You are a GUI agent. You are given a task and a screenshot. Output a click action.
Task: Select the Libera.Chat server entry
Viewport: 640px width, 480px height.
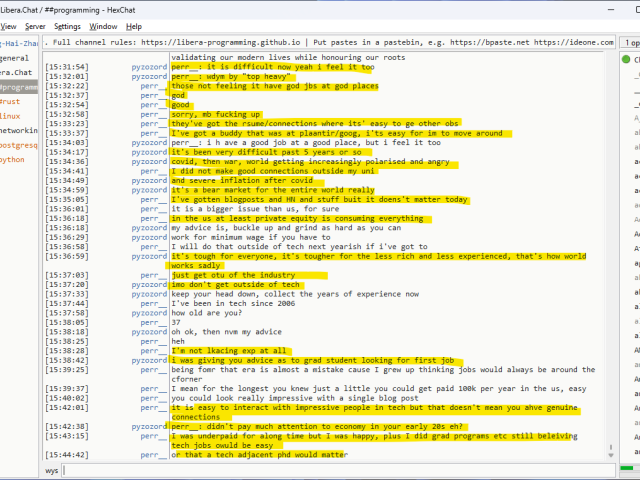(18, 73)
